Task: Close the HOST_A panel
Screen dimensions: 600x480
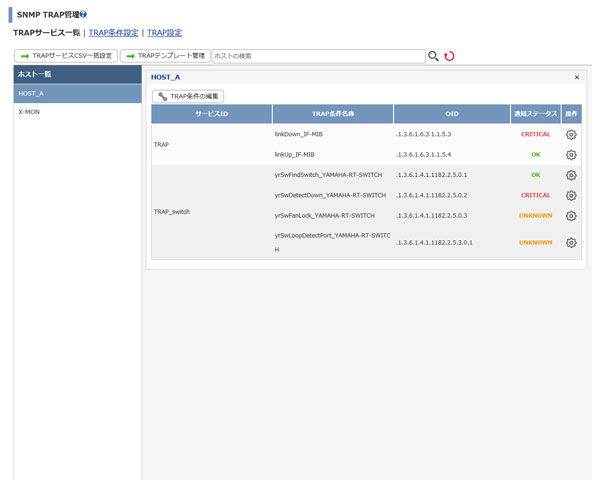Action: (x=577, y=77)
